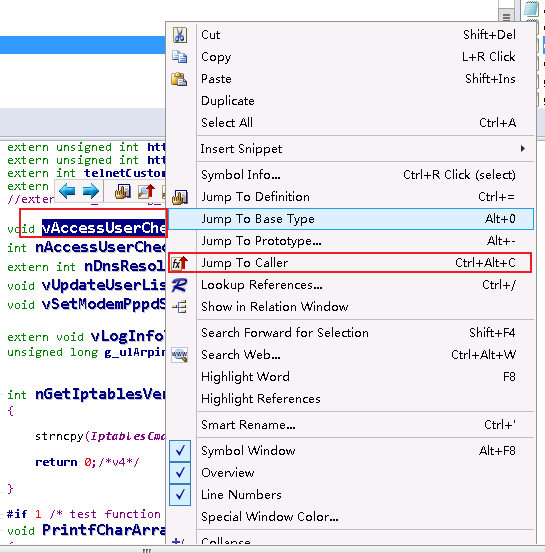This screenshot has height=553, width=545.
Task: Click the vLogInfo function name
Action: 128,336
